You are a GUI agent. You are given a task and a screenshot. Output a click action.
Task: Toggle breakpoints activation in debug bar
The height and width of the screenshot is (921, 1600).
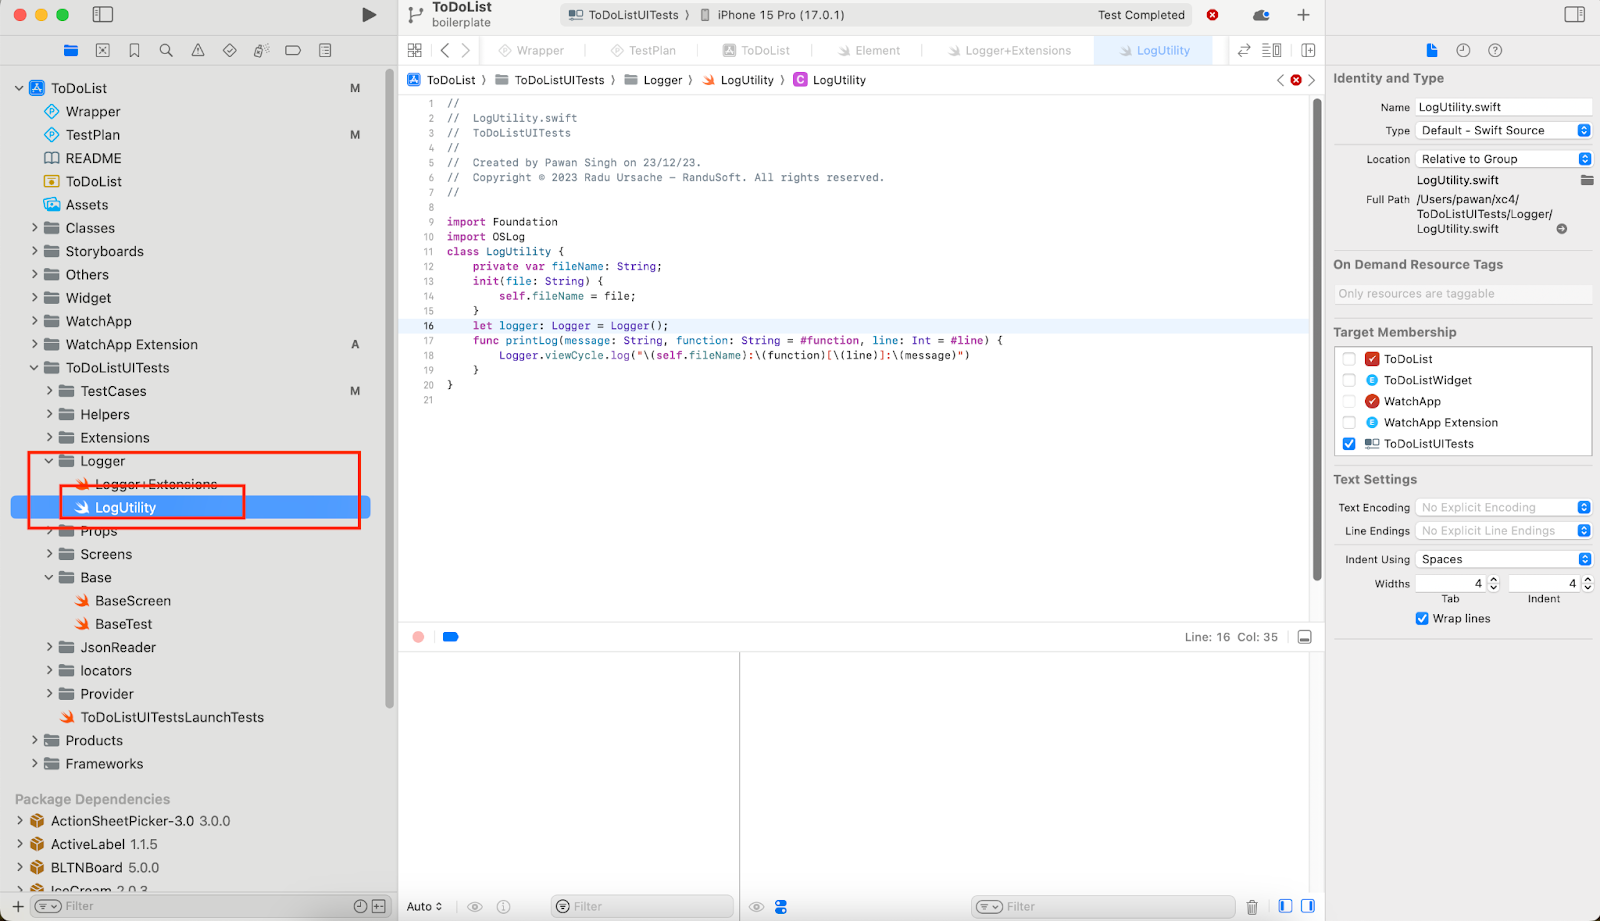click(x=451, y=637)
